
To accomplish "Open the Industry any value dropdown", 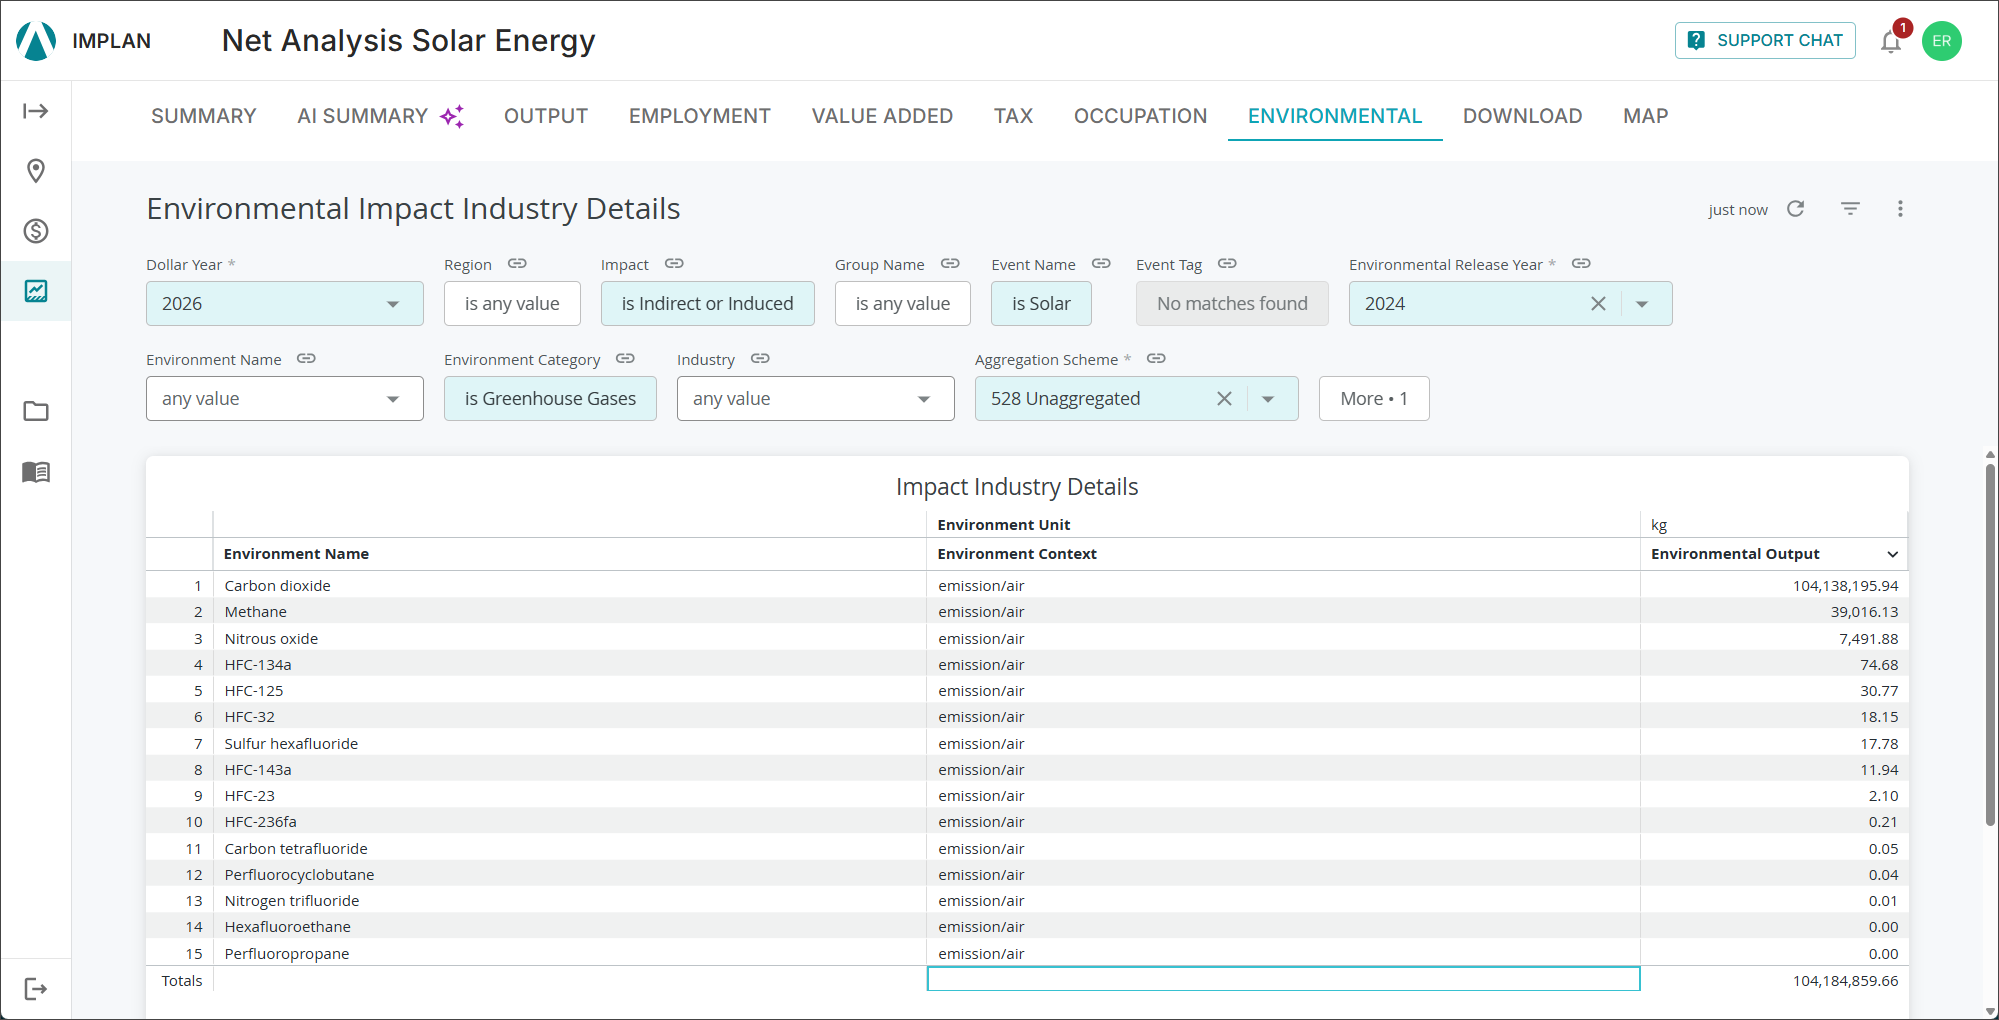I will 816,399.
